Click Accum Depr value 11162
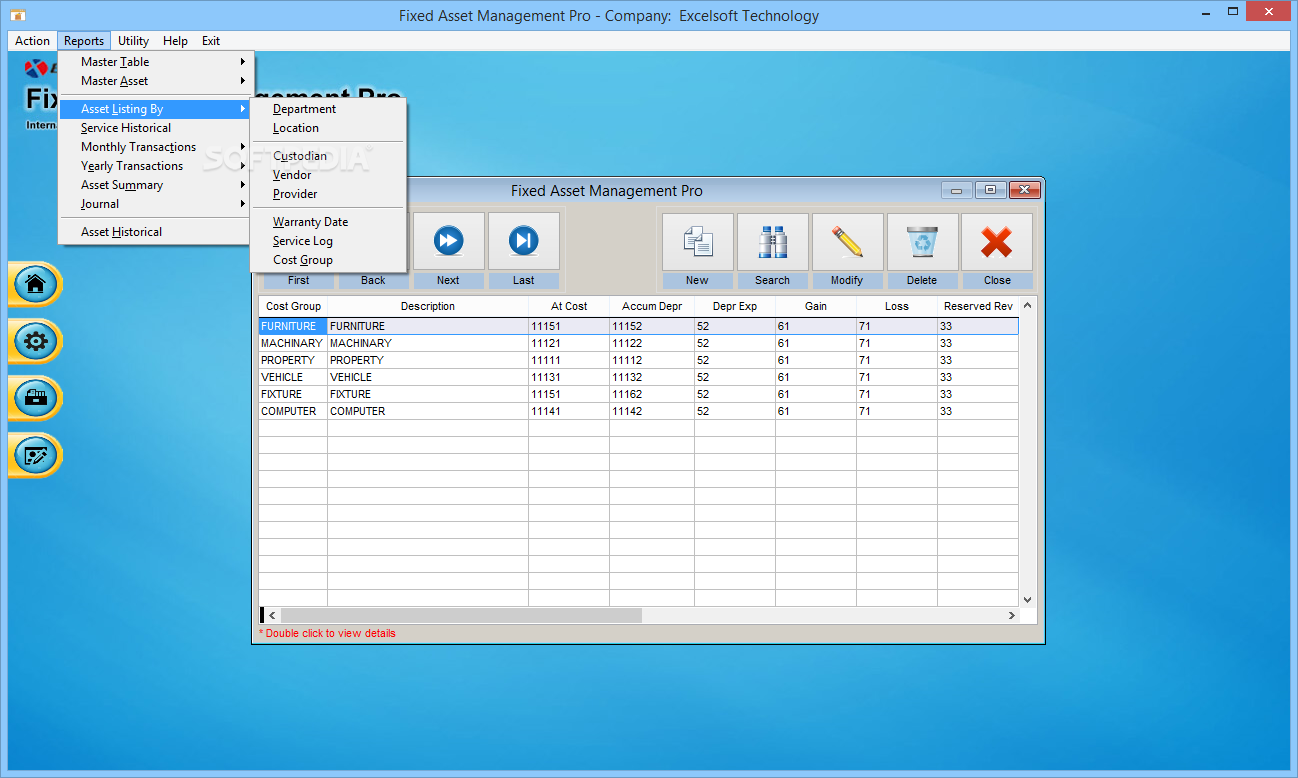Viewport: 1298px width, 778px height. 652,394
